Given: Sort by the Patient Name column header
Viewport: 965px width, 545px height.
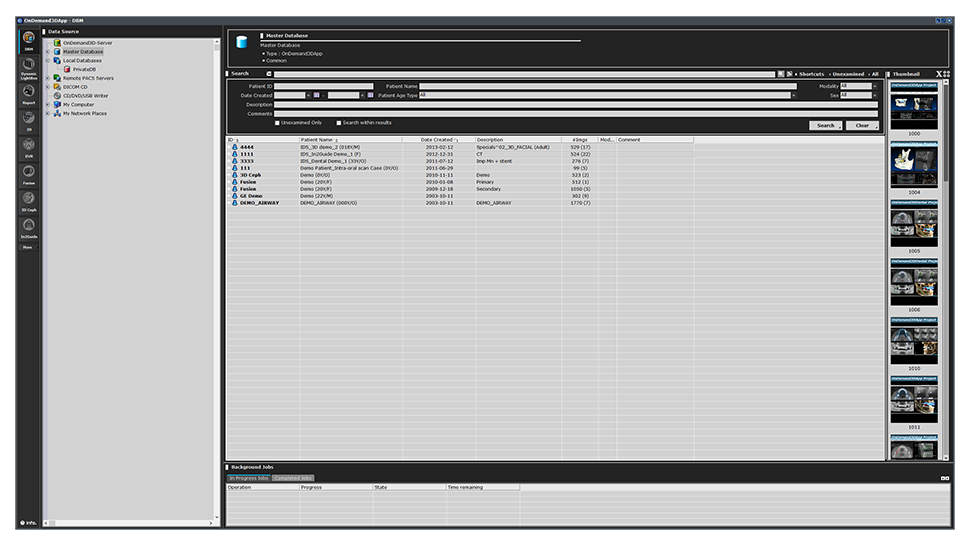Looking at the screenshot, I should (x=351, y=140).
